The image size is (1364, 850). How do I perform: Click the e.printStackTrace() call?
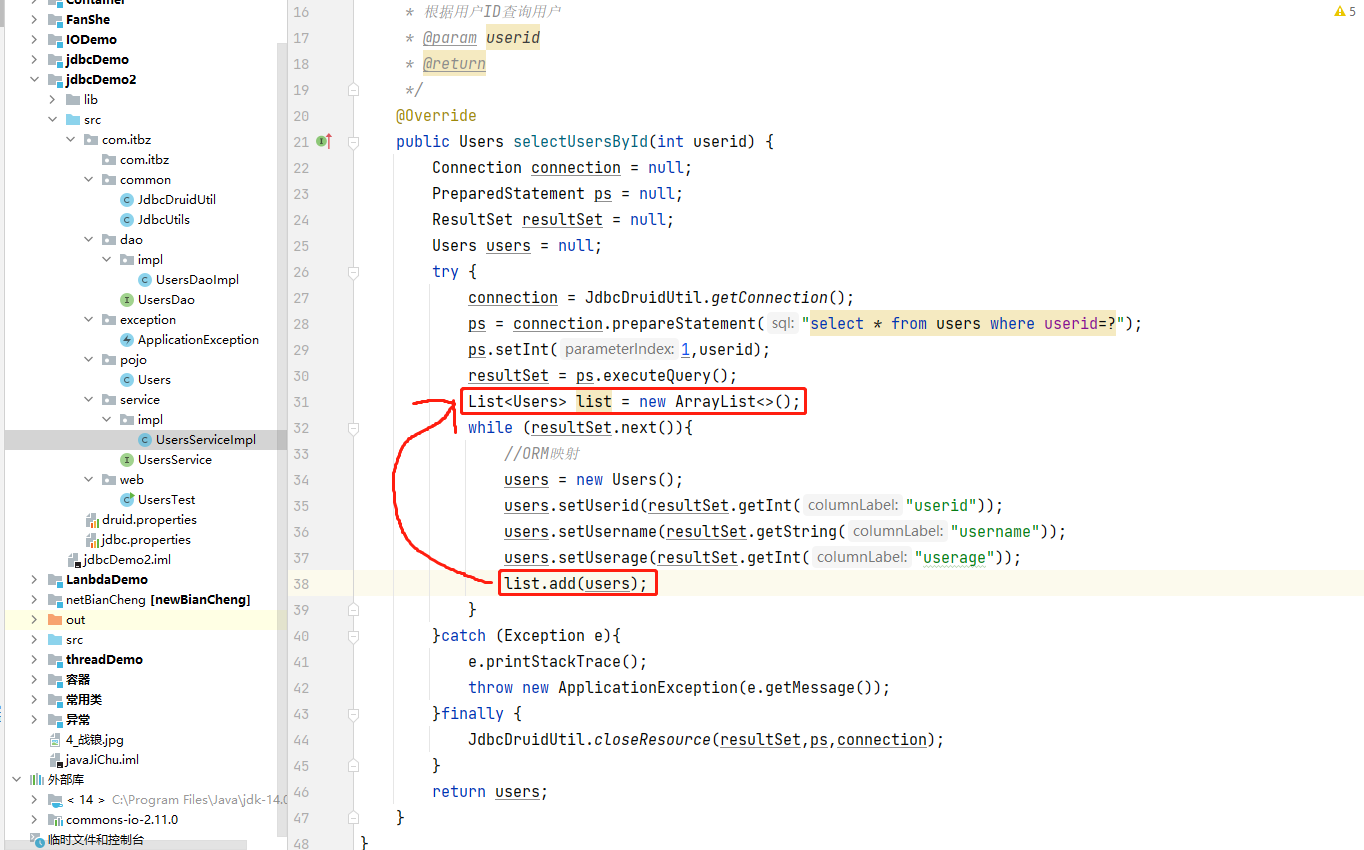pos(557,662)
